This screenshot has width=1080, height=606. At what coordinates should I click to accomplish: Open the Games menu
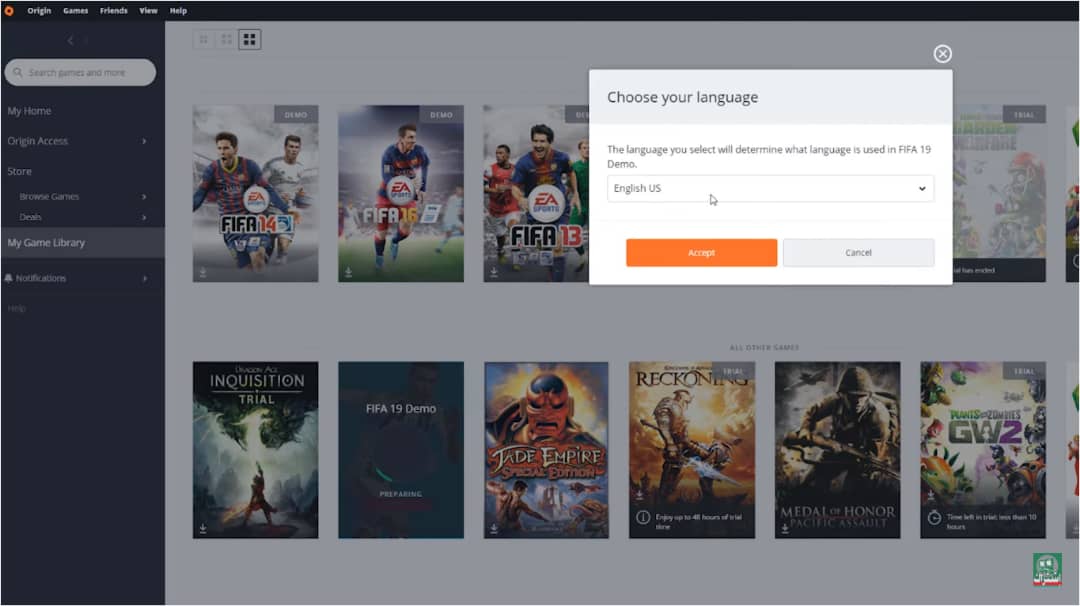75,10
